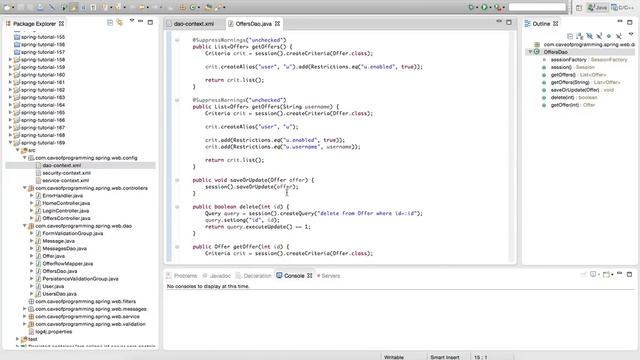Collapse the src folder

click(18, 150)
